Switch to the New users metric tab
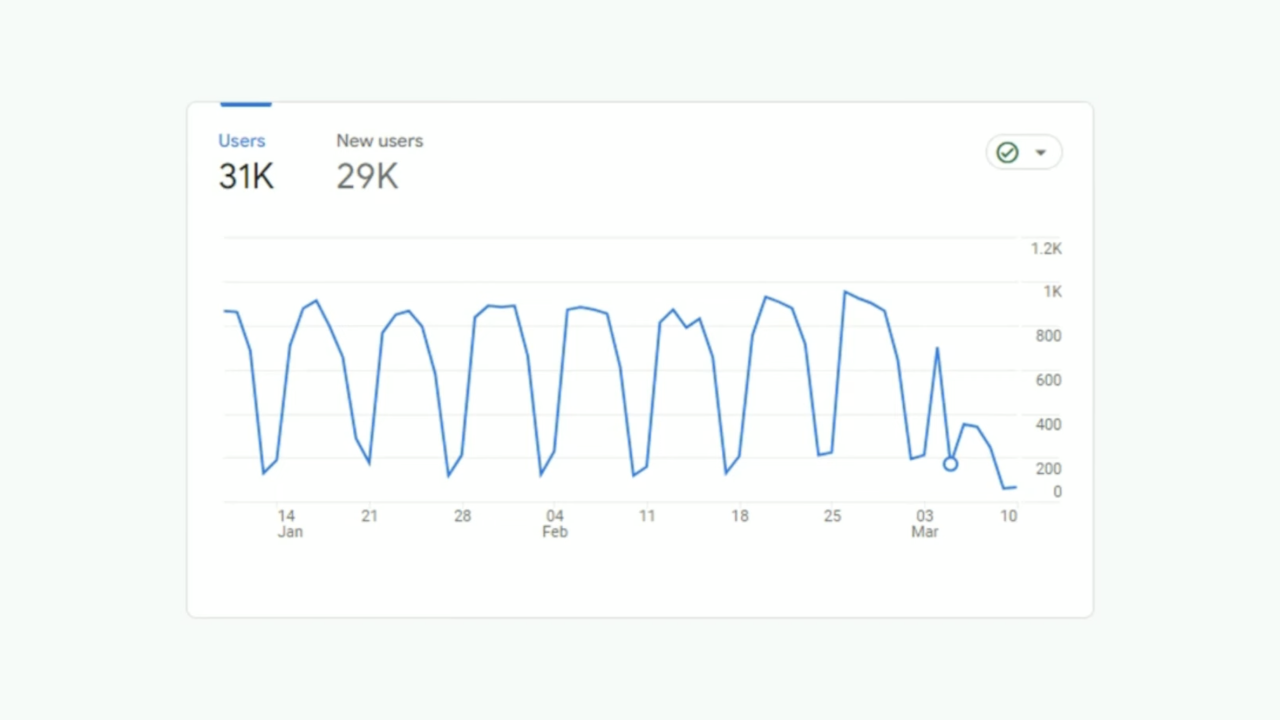This screenshot has height=720, width=1280. click(x=379, y=141)
